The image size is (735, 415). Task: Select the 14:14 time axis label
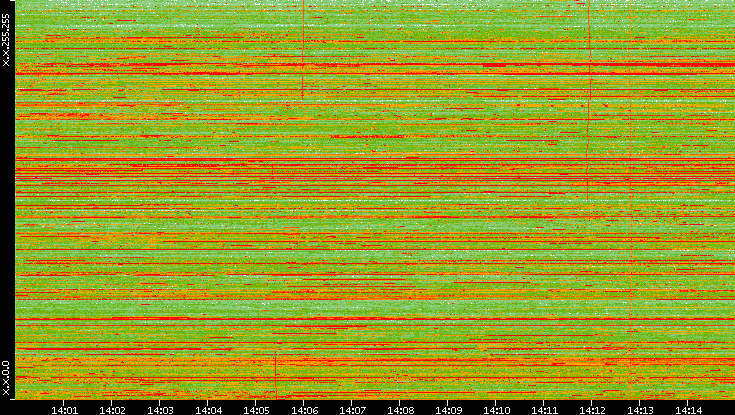tap(688, 411)
